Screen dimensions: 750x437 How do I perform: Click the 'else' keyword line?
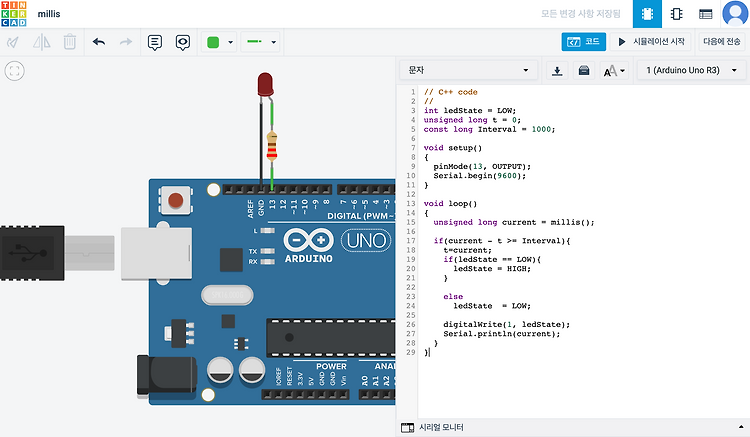453,296
